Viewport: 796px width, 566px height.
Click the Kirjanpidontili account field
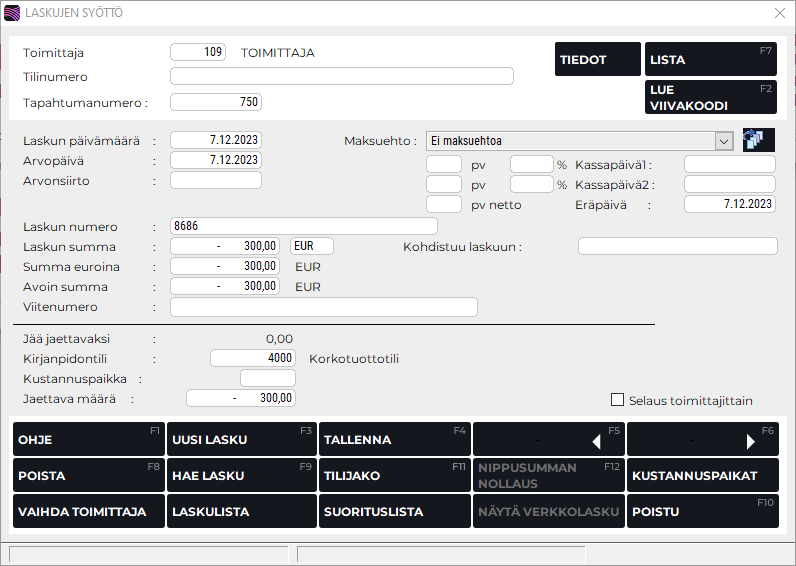pos(253,358)
